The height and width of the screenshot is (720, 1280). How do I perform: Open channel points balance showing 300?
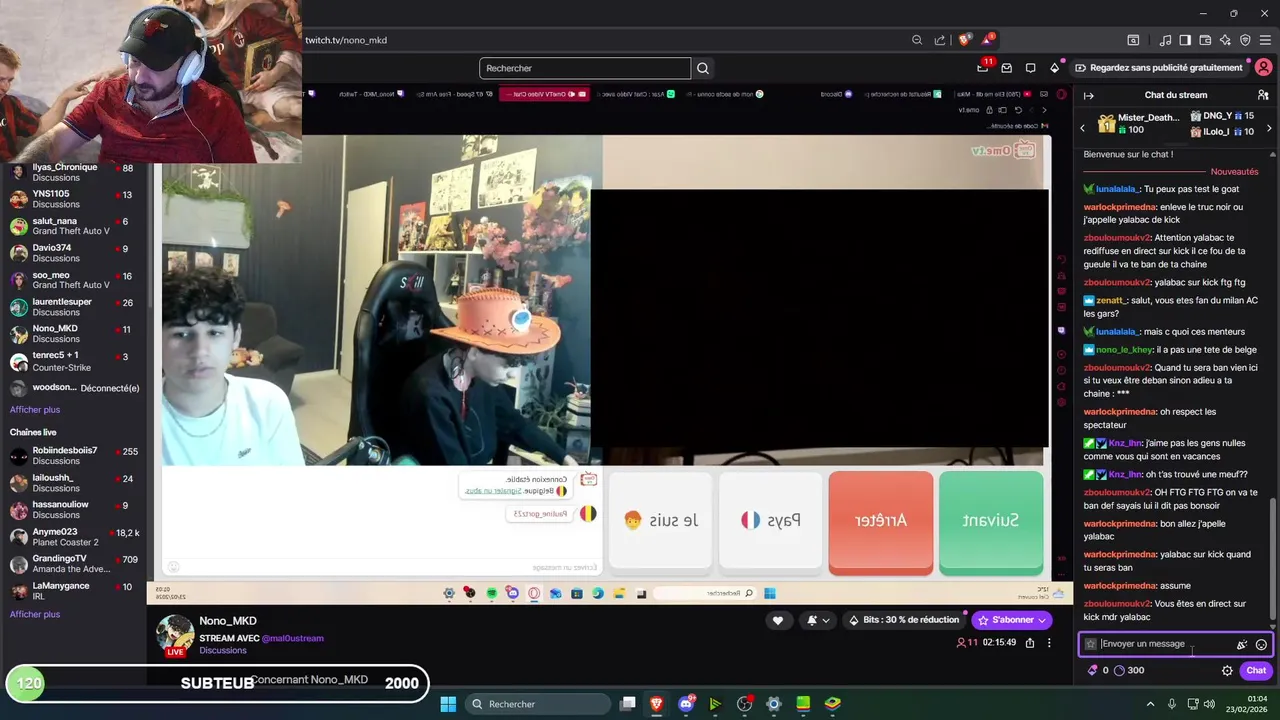(x=1129, y=670)
